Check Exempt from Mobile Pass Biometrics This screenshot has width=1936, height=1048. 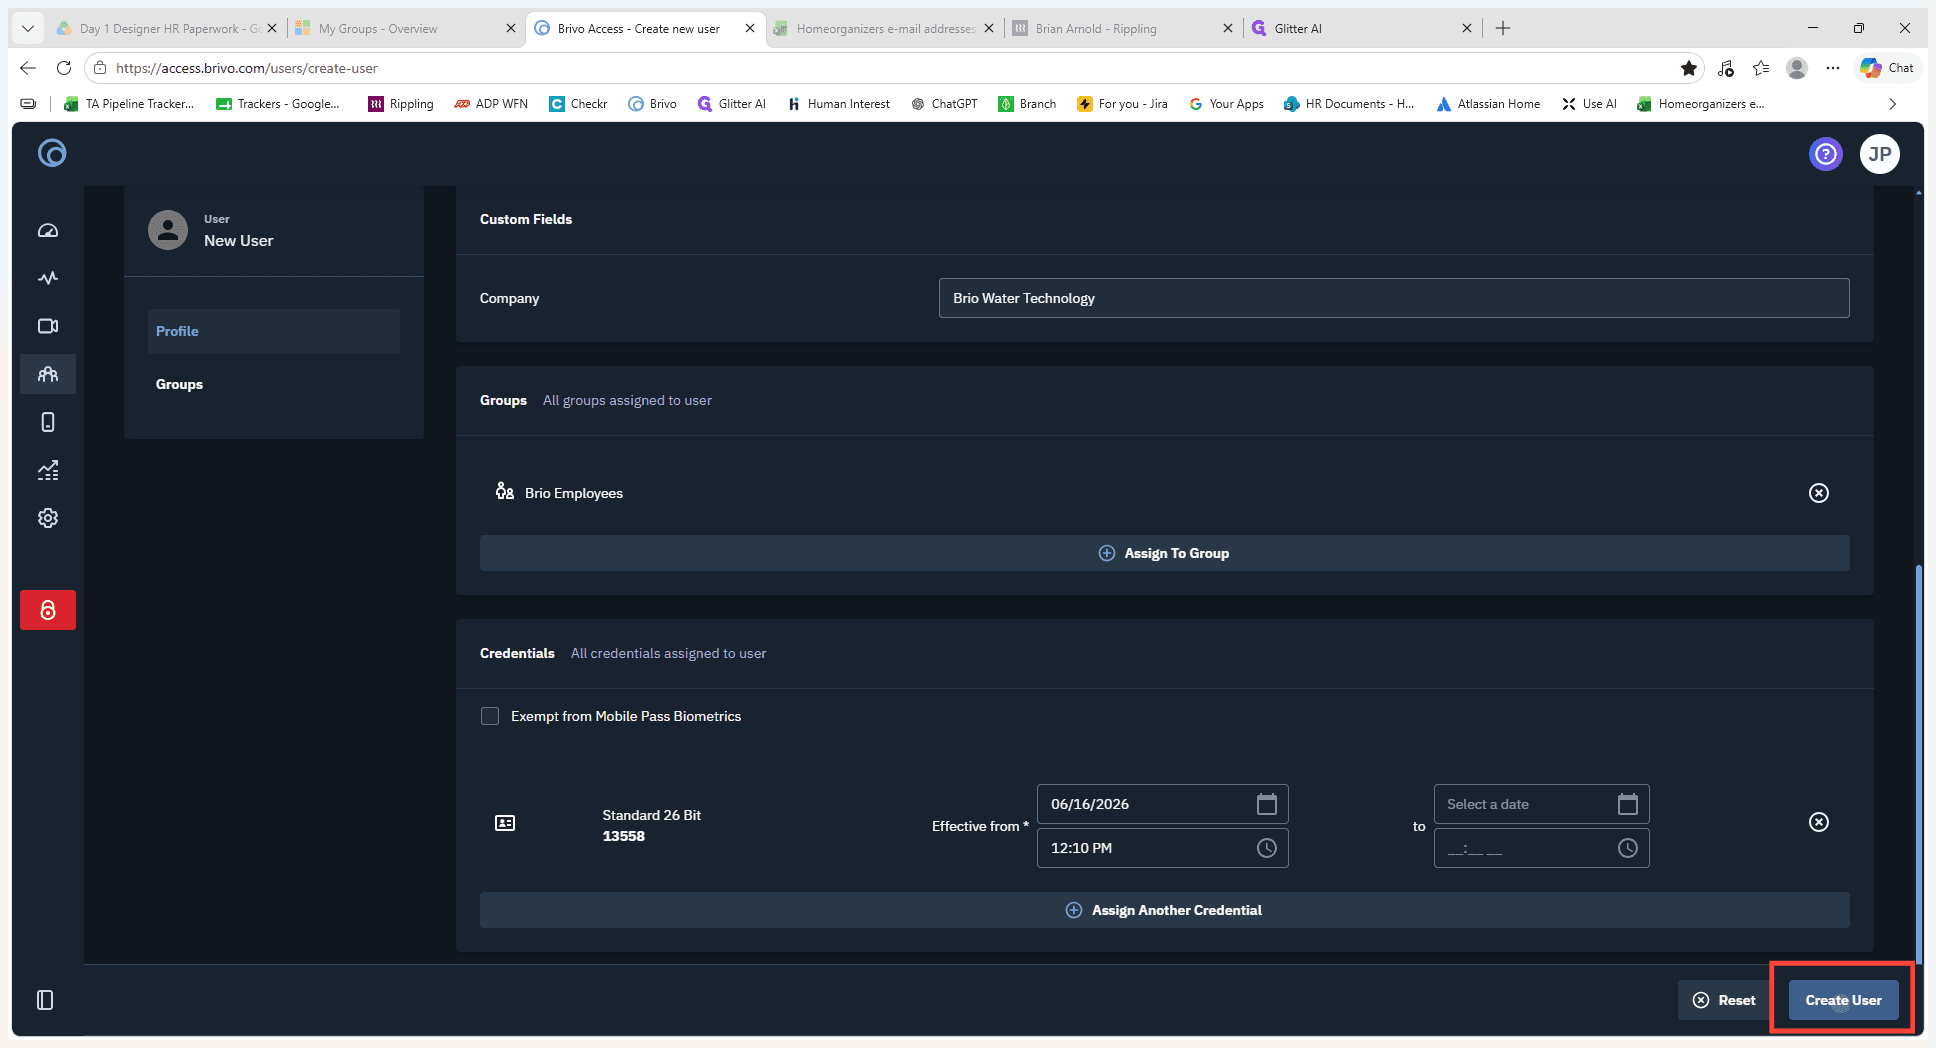(490, 716)
